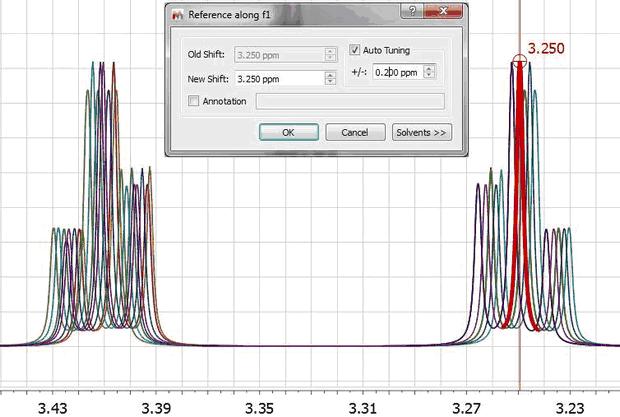This screenshot has height=417, width=620.
Task: Uncheck the Auto Tuning checkbox
Action: tap(356, 50)
